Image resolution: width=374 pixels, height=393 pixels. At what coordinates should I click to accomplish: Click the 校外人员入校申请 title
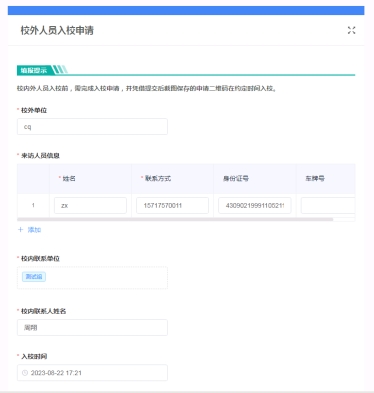57,30
